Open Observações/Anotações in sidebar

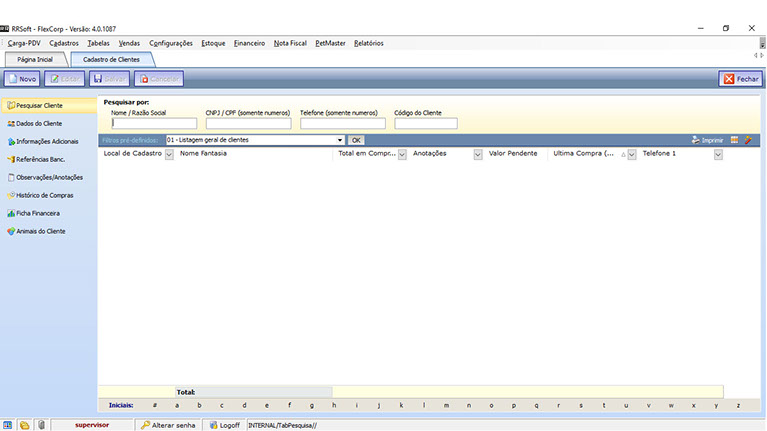tap(48, 177)
